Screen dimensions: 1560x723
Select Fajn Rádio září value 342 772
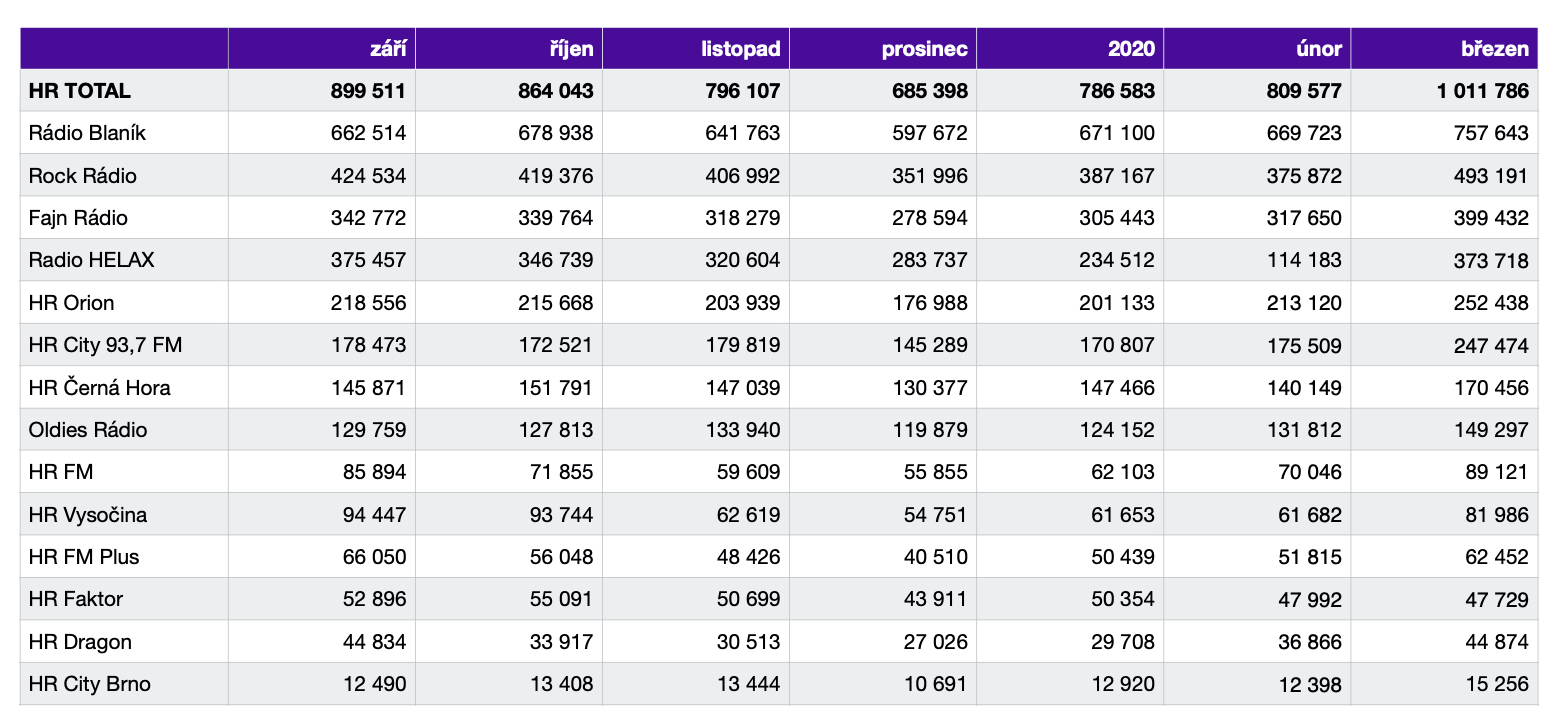(368, 218)
